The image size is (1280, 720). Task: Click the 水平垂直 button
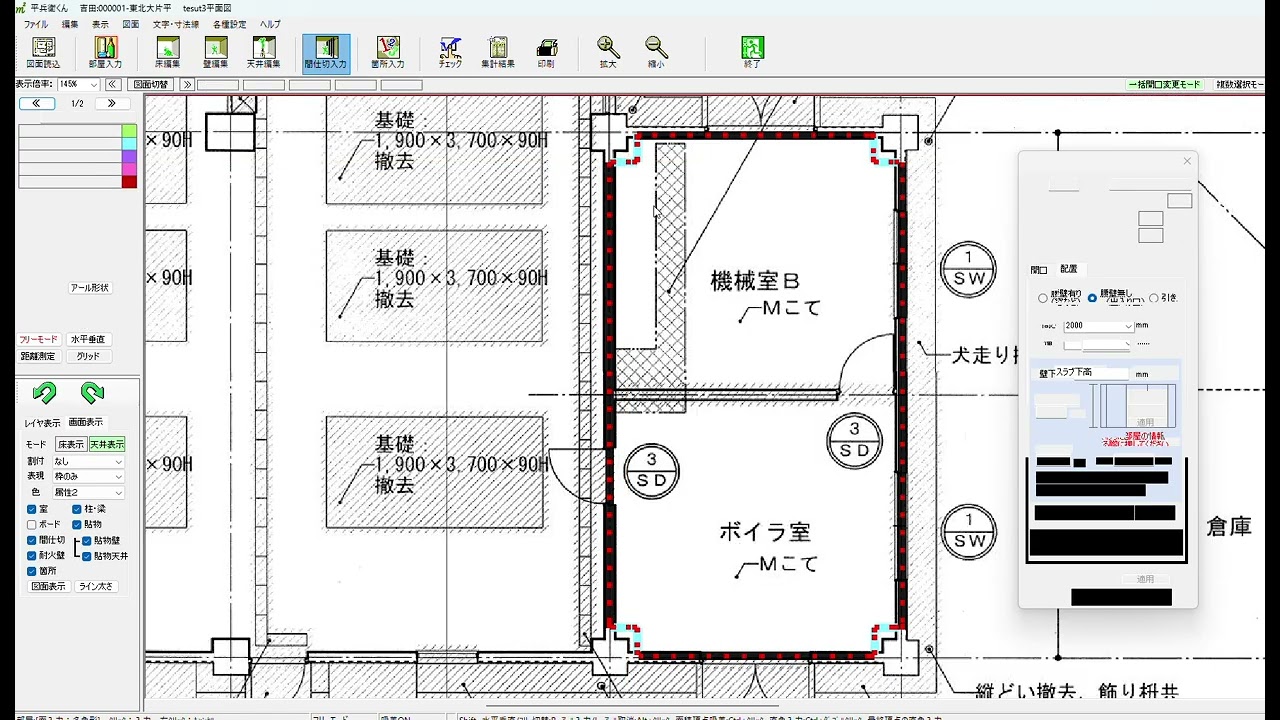88,340
